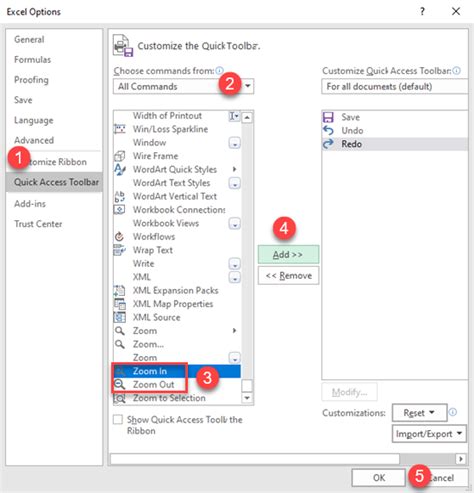Confirm with the OK button

point(379,478)
